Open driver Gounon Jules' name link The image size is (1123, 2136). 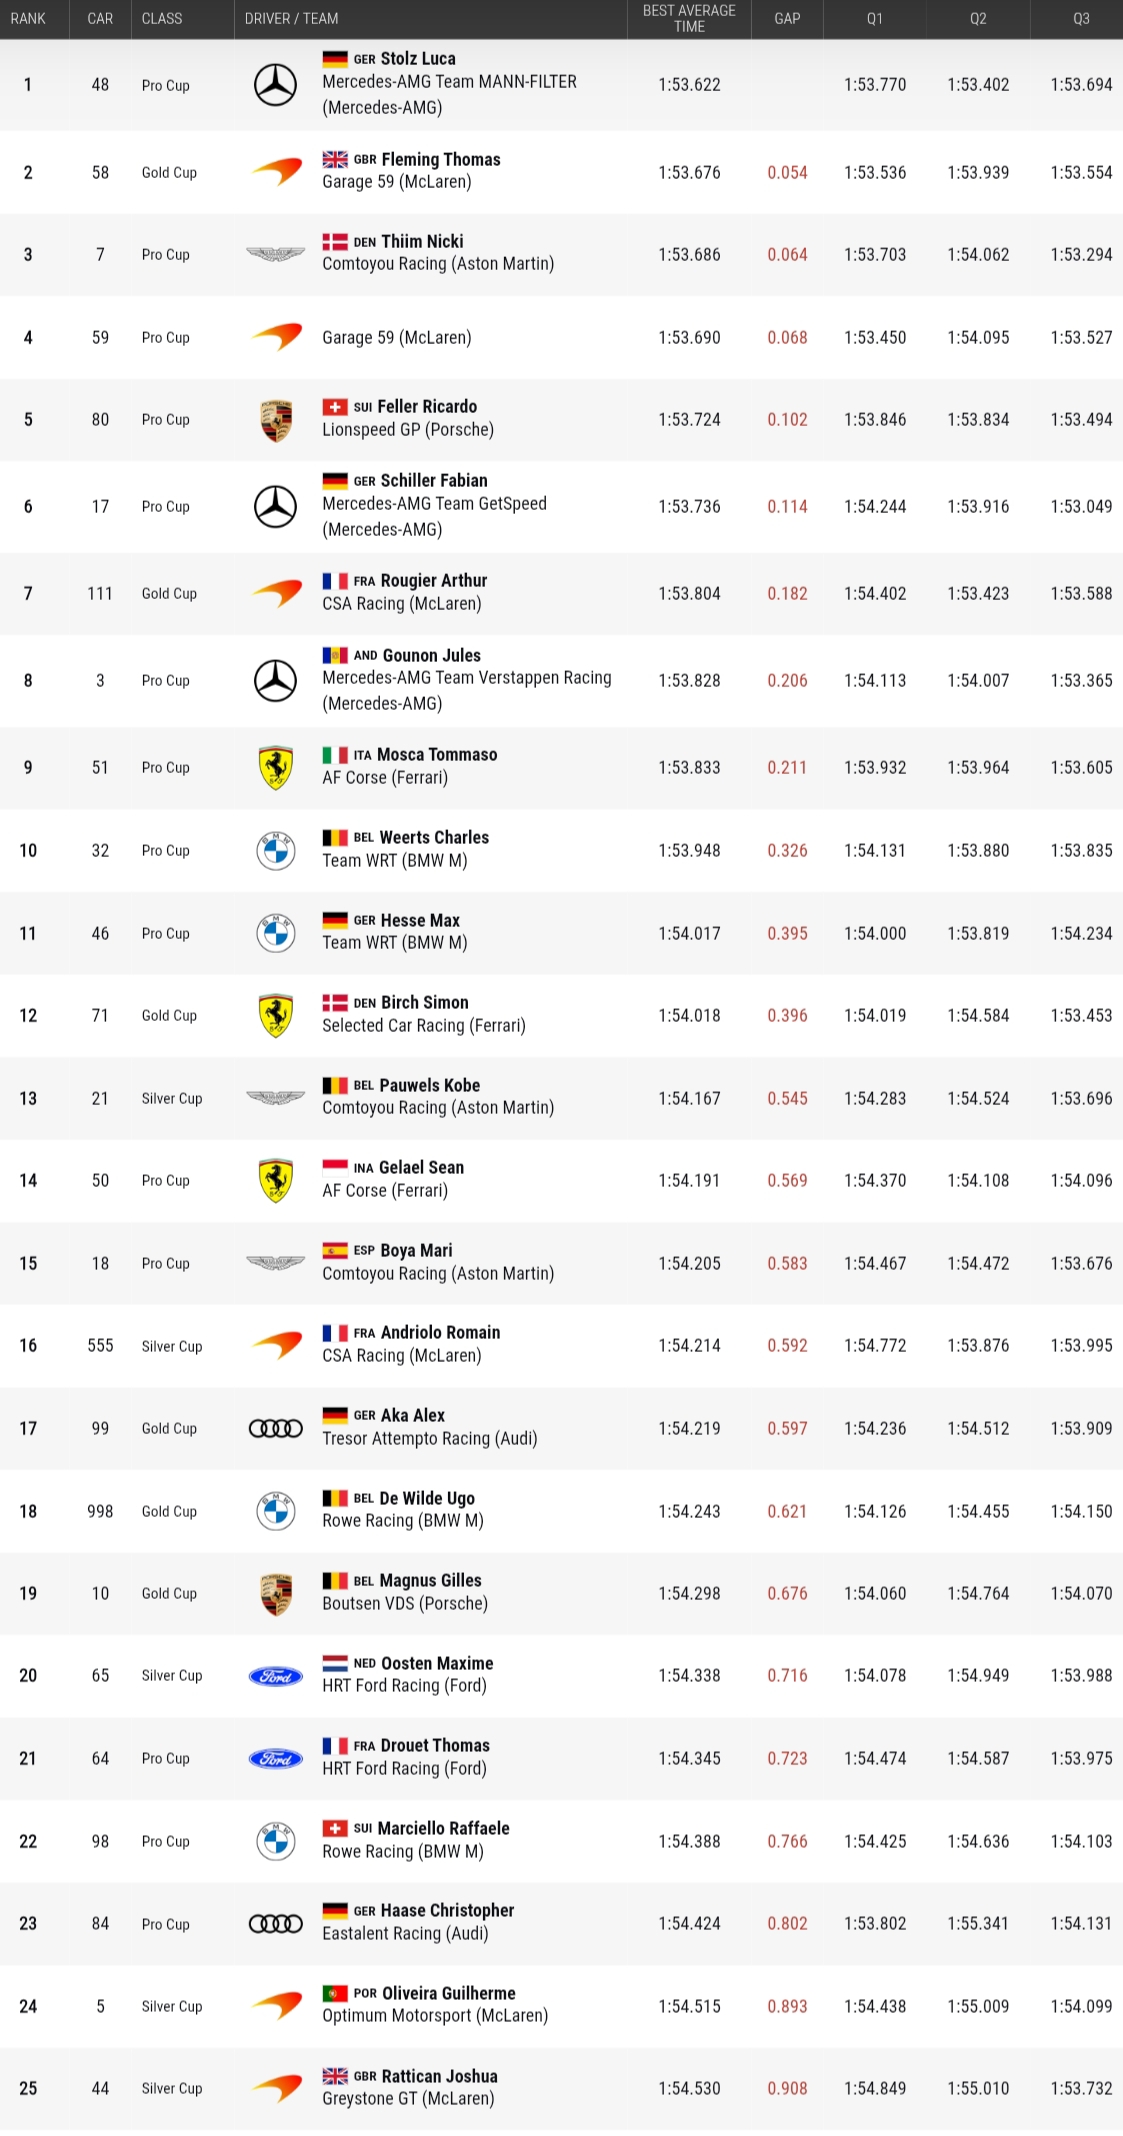431,656
